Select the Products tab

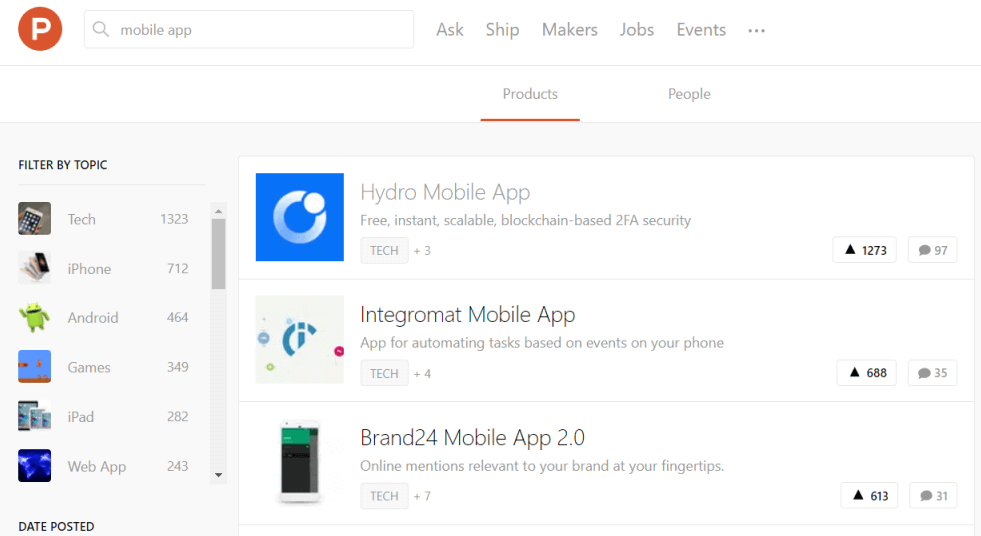click(x=530, y=94)
